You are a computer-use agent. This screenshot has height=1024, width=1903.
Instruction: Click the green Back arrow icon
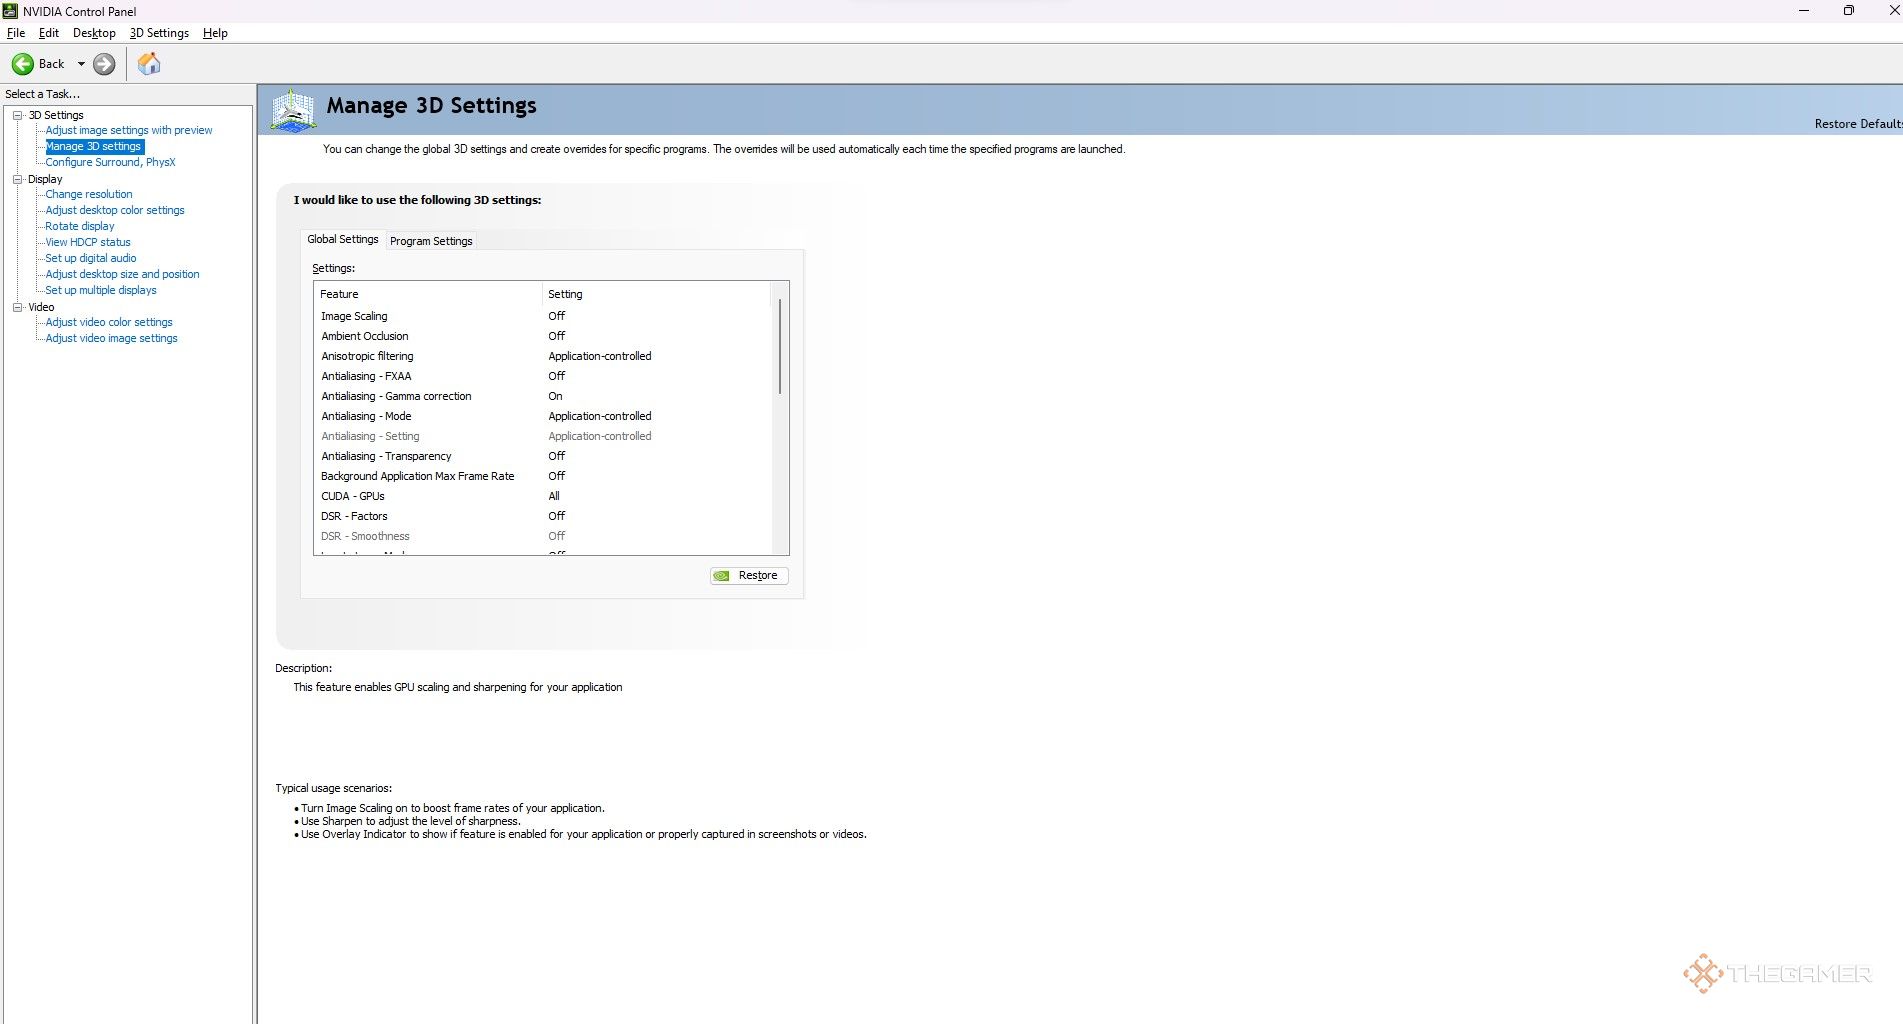[22, 64]
